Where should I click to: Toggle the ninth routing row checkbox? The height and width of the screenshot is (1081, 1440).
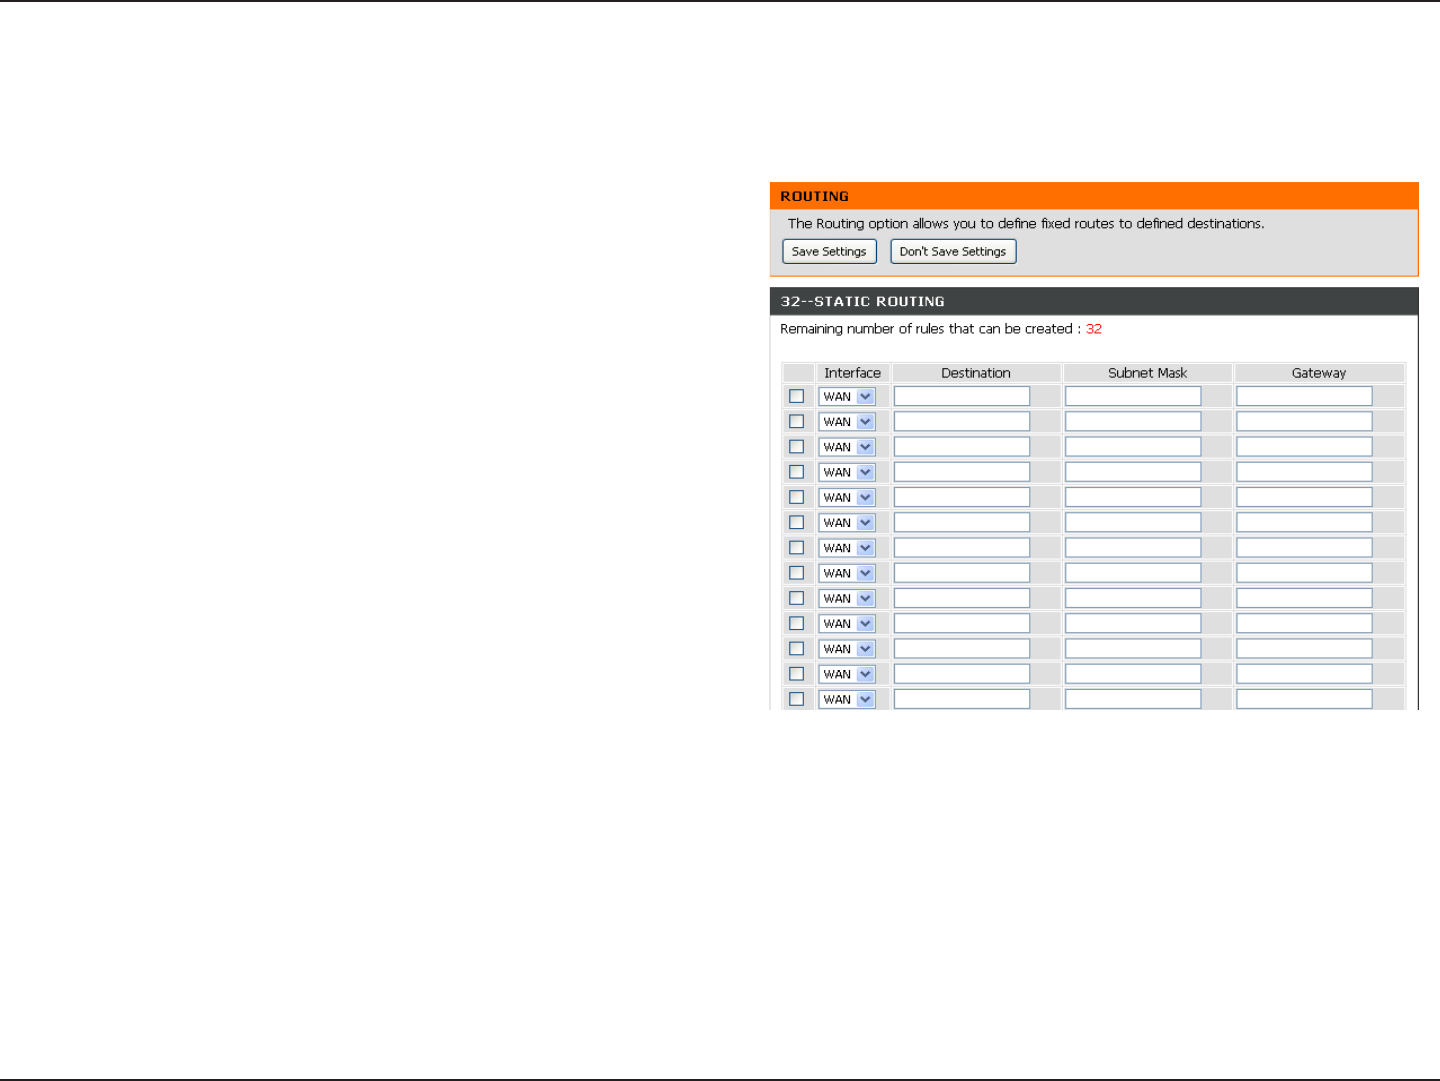[x=796, y=598]
